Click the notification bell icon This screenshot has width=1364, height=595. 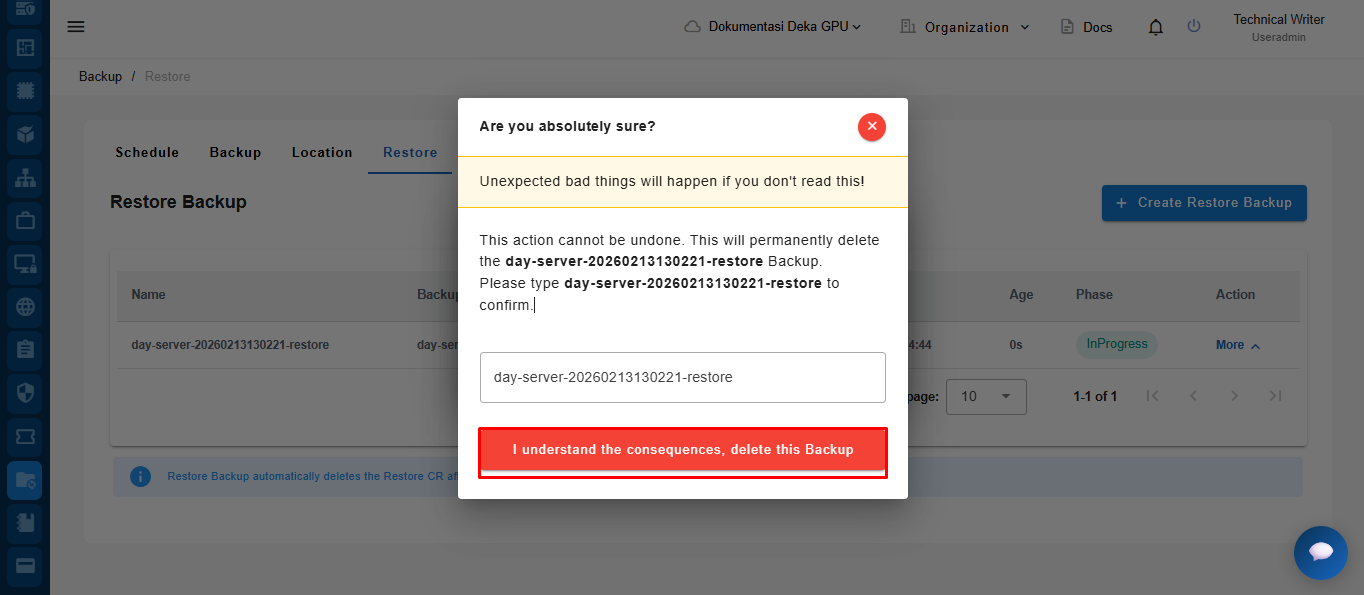(x=1156, y=28)
